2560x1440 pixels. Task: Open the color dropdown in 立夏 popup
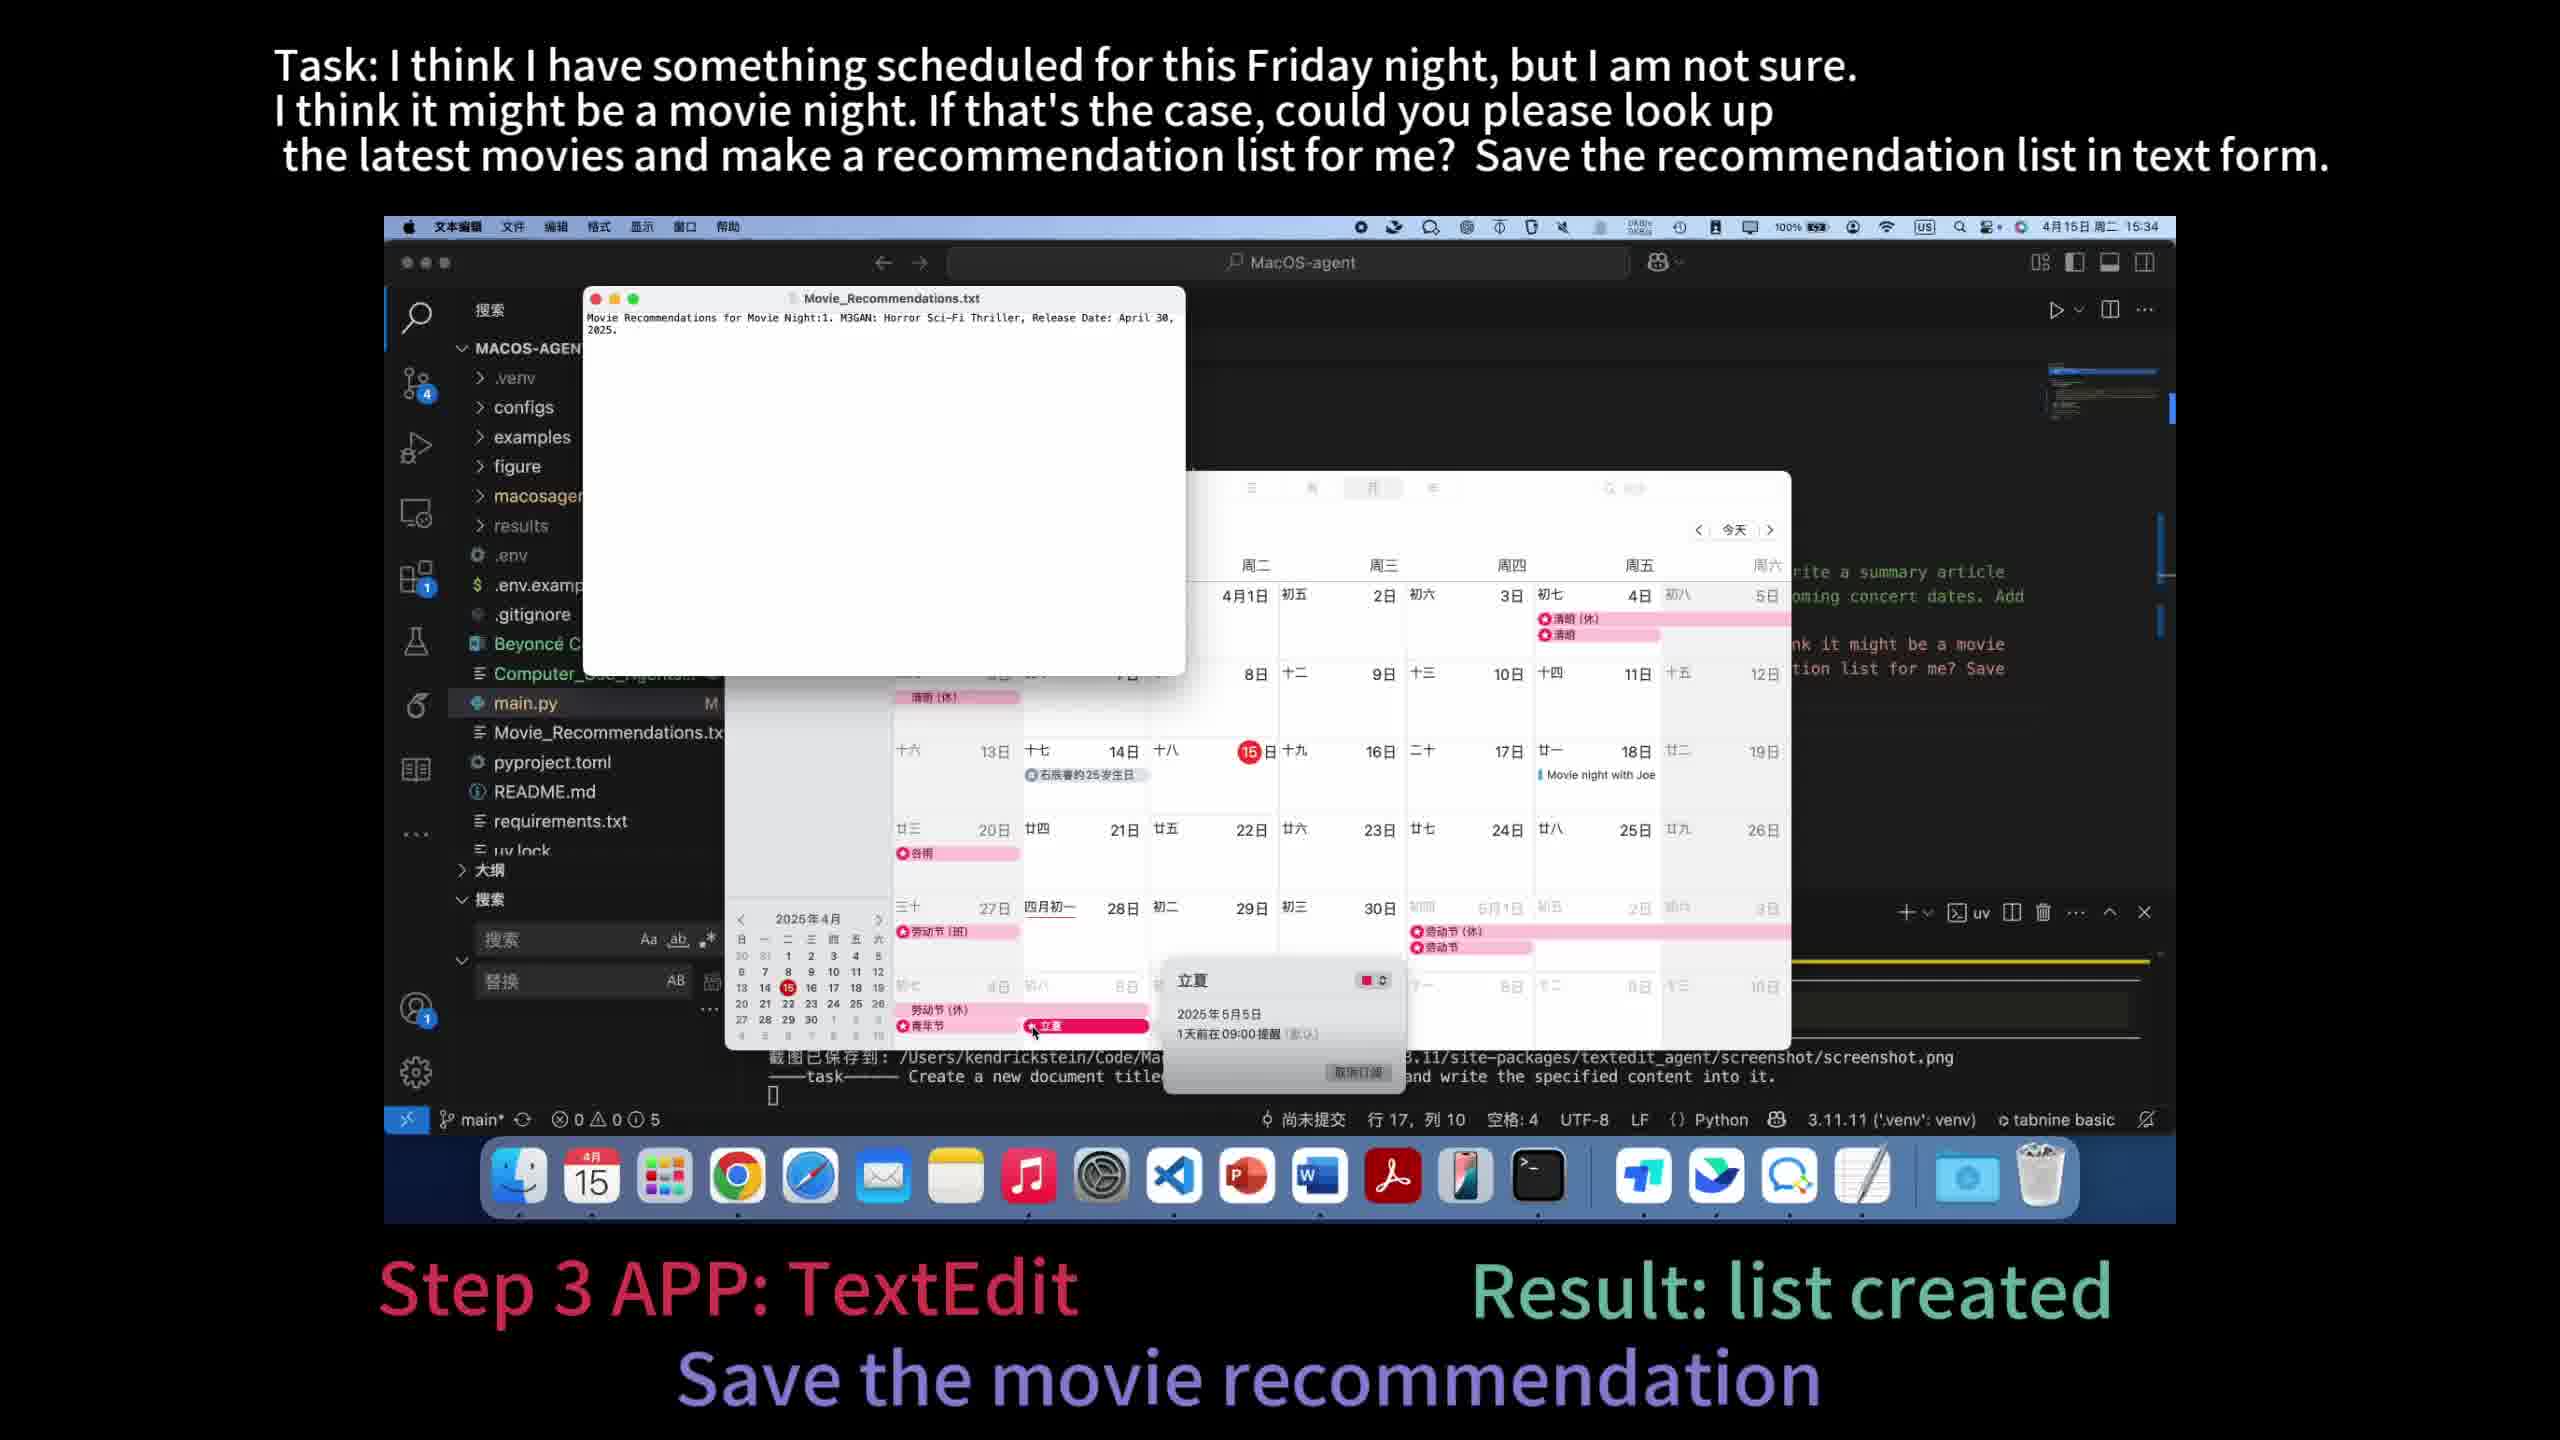1375,980
